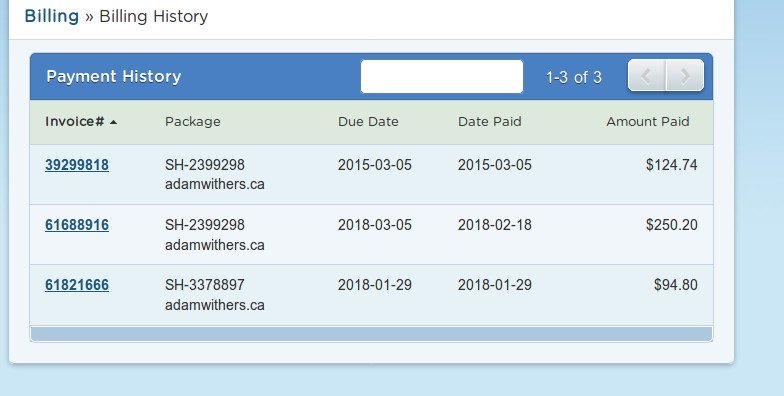Sort by Invoice# column header
The height and width of the screenshot is (396, 784).
click(x=74, y=122)
